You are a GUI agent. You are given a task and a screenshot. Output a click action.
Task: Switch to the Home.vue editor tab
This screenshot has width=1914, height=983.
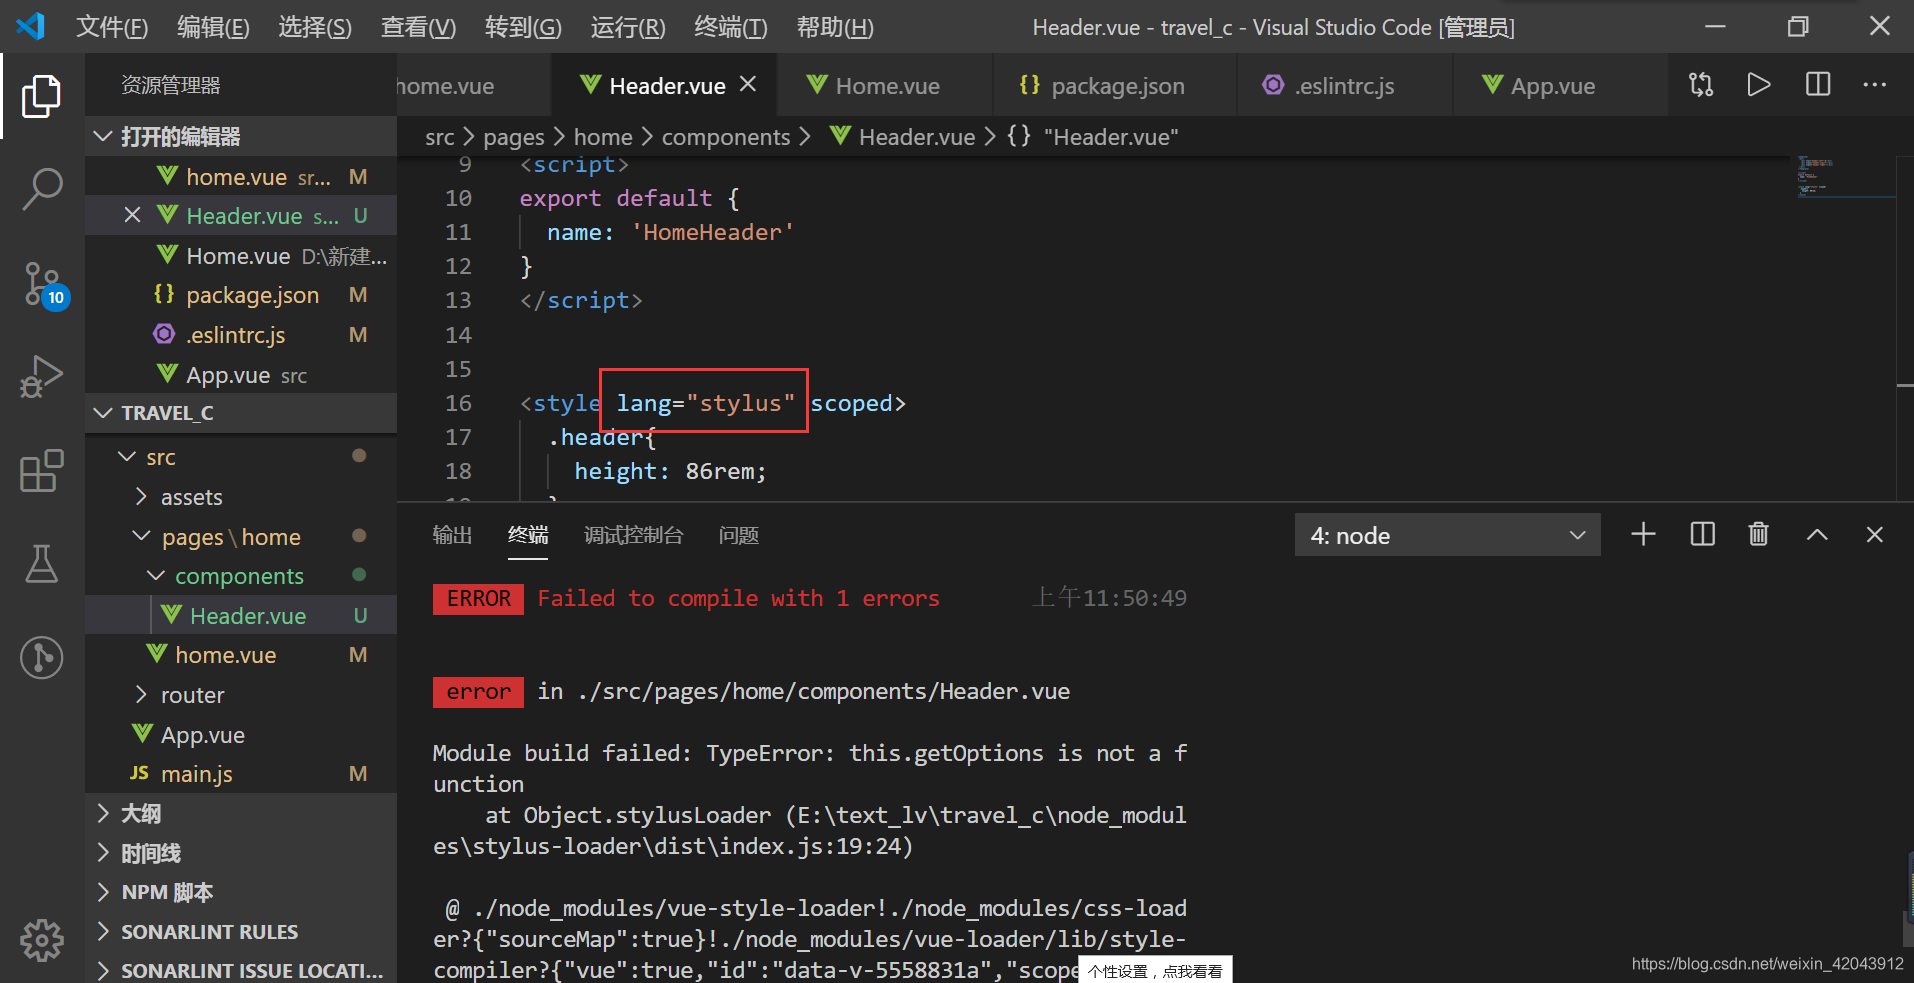click(x=885, y=85)
